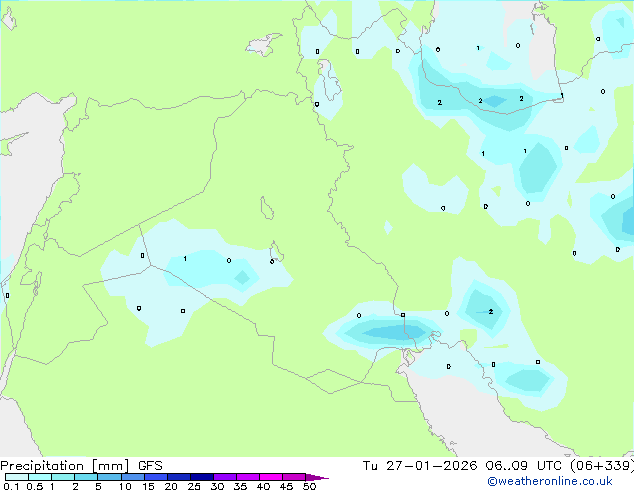Click the legend tick label '30'
The height and width of the screenshot is (490, 634).
click(x=217, y=486)
